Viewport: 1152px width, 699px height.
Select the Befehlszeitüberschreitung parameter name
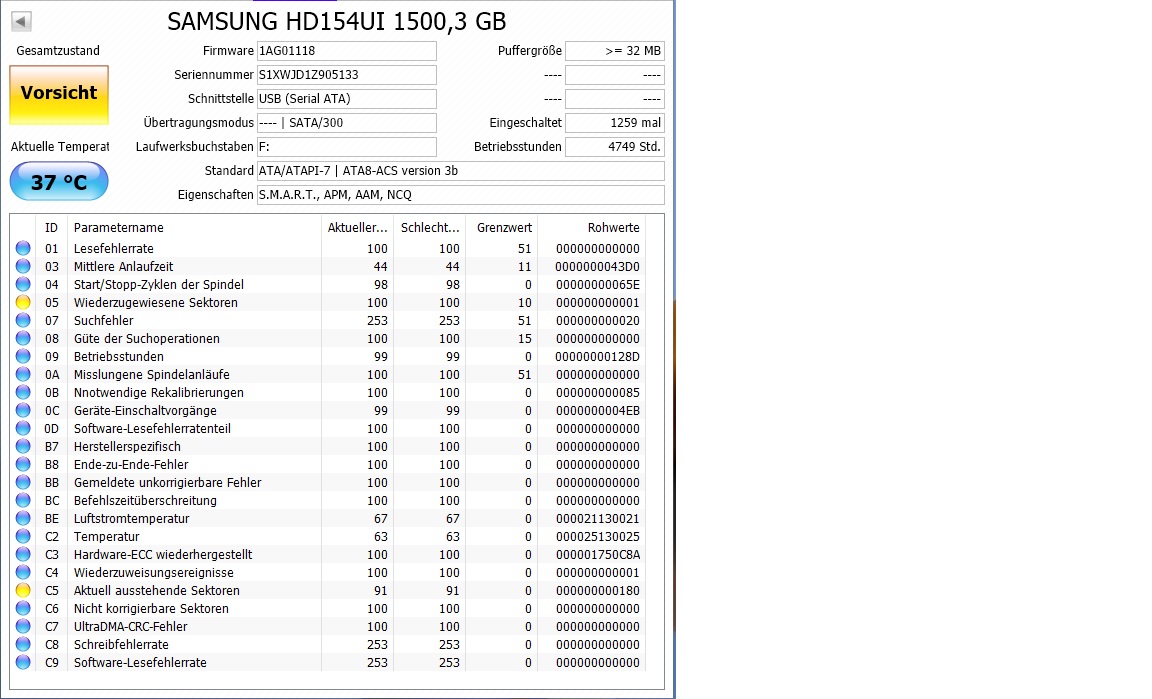click(145, 501)
